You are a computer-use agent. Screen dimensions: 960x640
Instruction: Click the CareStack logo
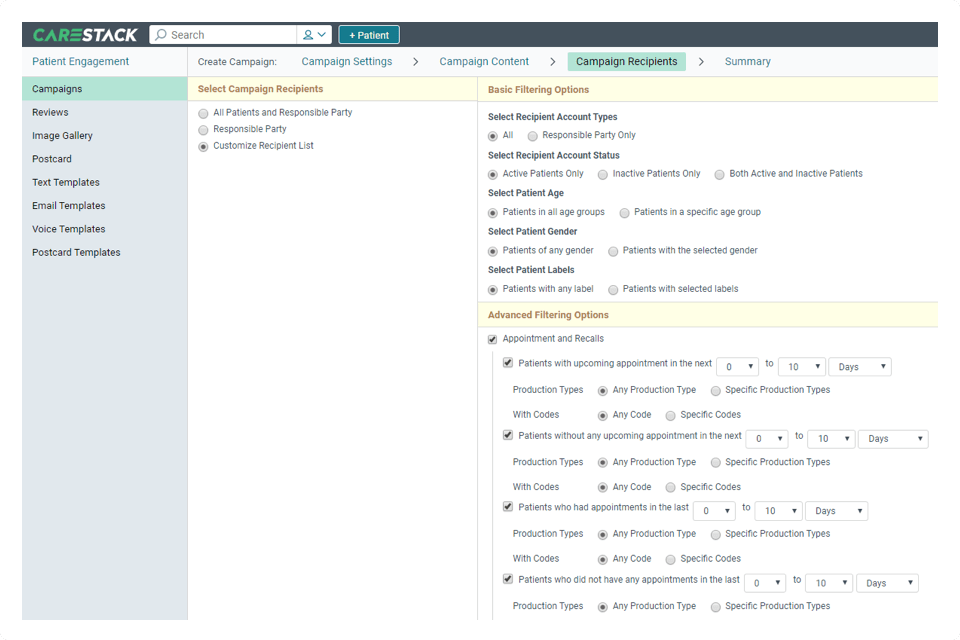pos(85,34)
